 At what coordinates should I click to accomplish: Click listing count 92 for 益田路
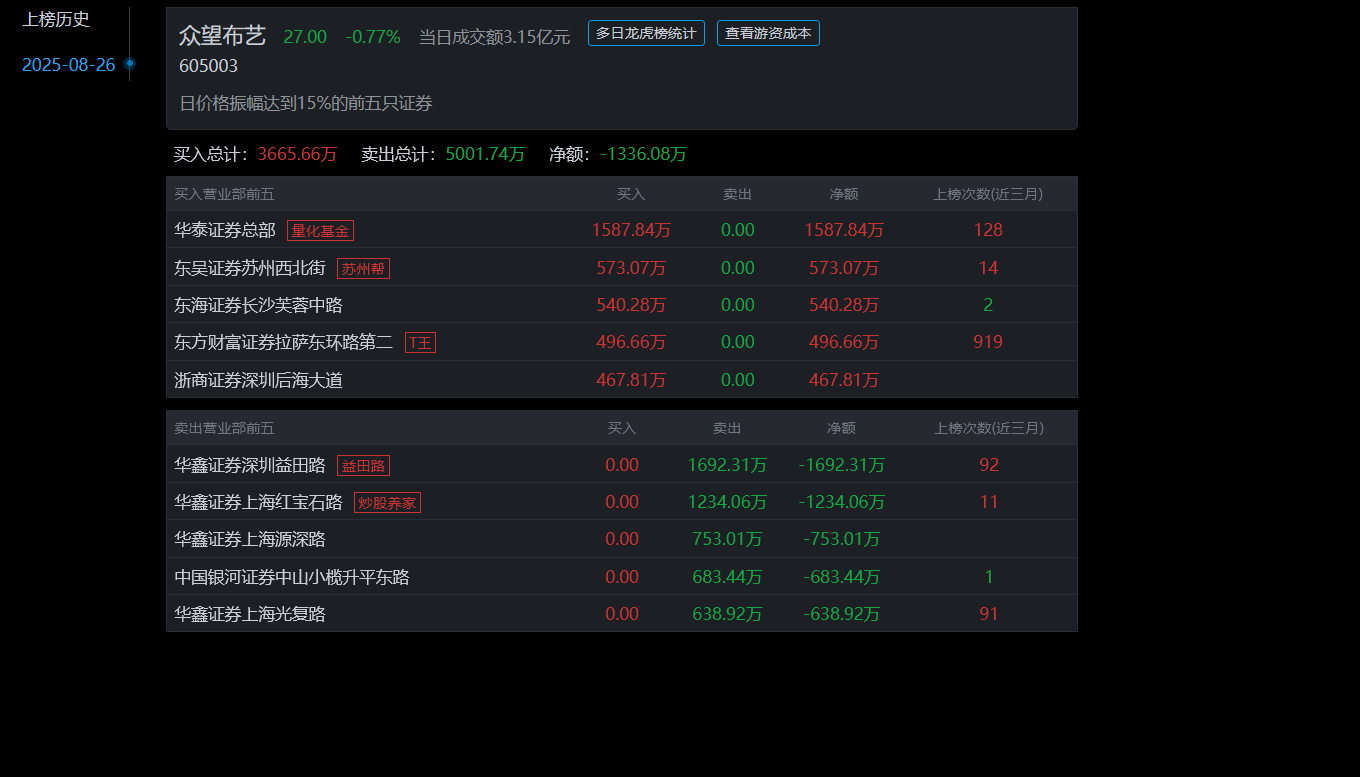(989, 465)
